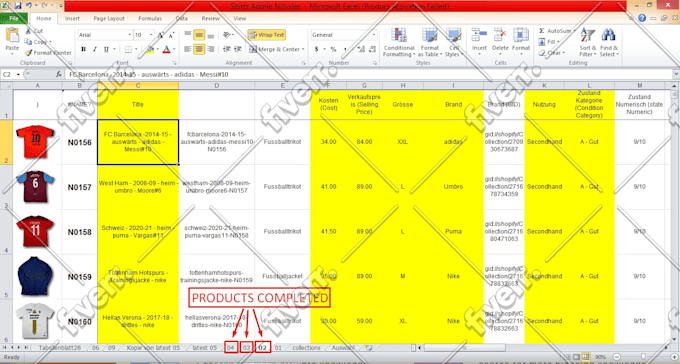The width and height of the screenshot is (680, 364).
Task: Click the Insert Function fx button
Action: (x=59, y=75)
